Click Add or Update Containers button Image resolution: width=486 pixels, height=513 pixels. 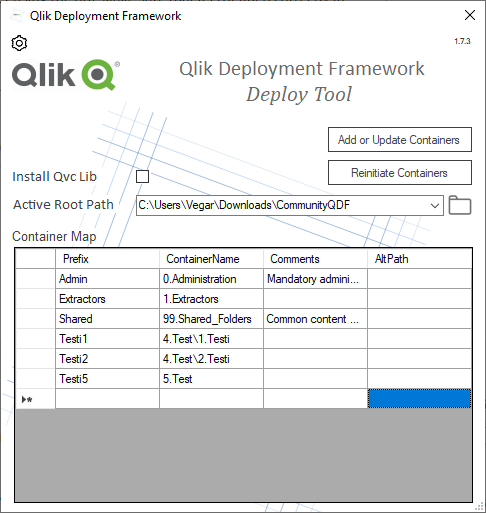pyautogui.click(x=400, y=139)
